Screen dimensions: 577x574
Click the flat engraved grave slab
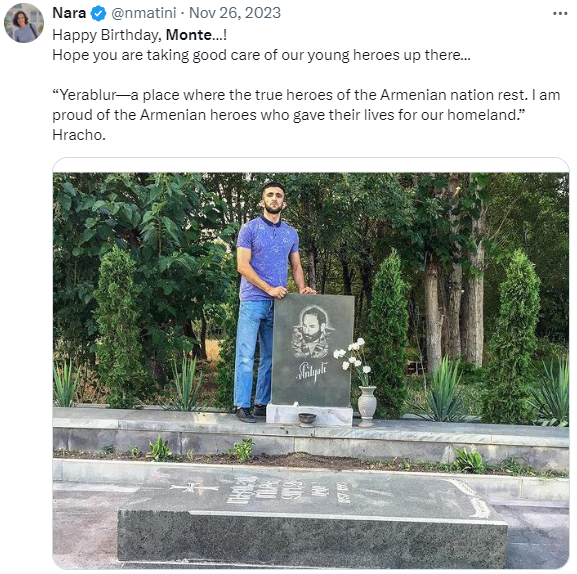click(312, 521)
